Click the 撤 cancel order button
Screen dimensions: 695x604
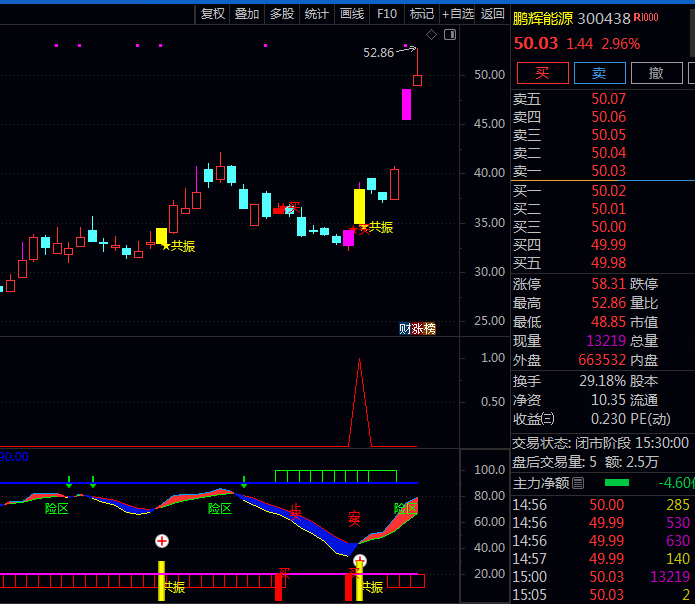point(656,73)
